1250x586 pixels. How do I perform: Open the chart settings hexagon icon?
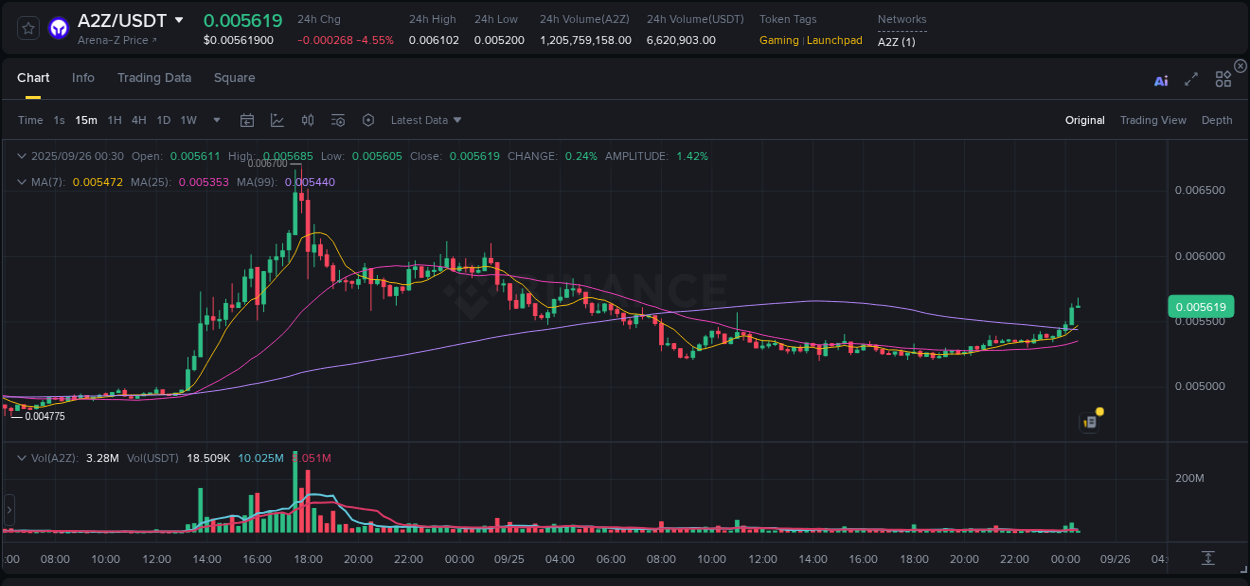[368, 119]
